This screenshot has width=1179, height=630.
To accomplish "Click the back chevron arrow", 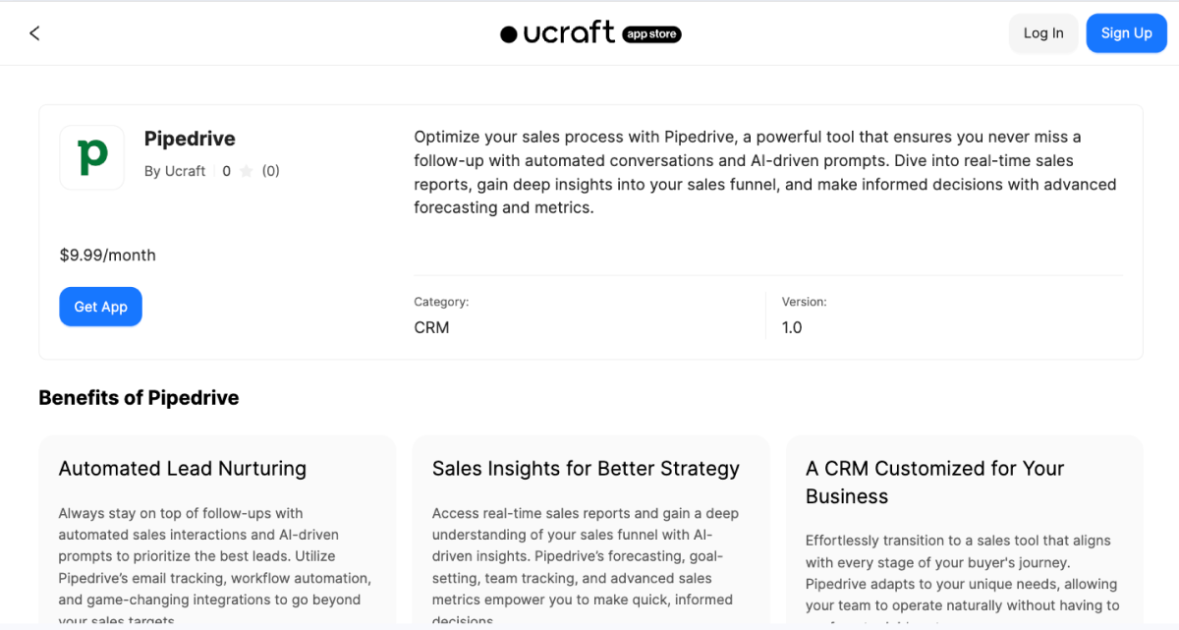I will [34, 32].
